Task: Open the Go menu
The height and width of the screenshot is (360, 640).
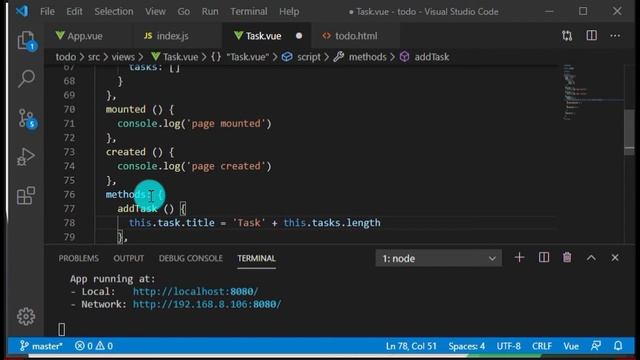Action: [184, 11]
